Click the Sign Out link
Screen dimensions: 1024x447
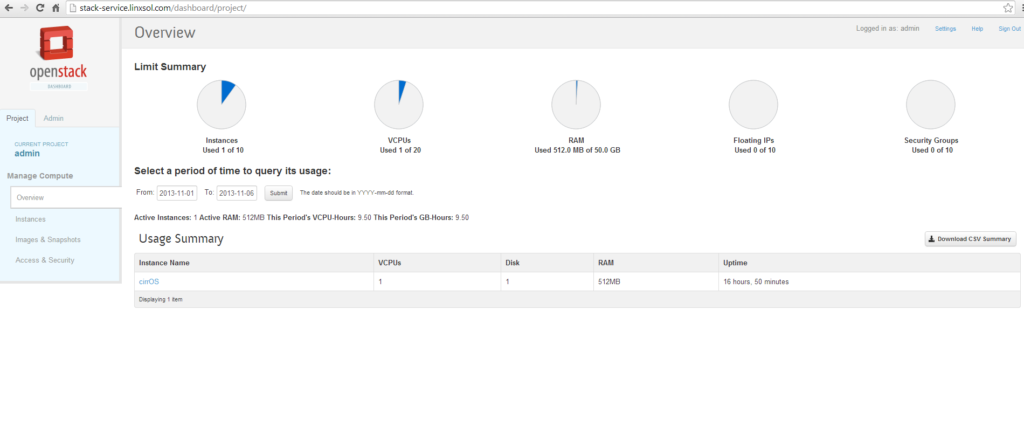click(1009, 29)
